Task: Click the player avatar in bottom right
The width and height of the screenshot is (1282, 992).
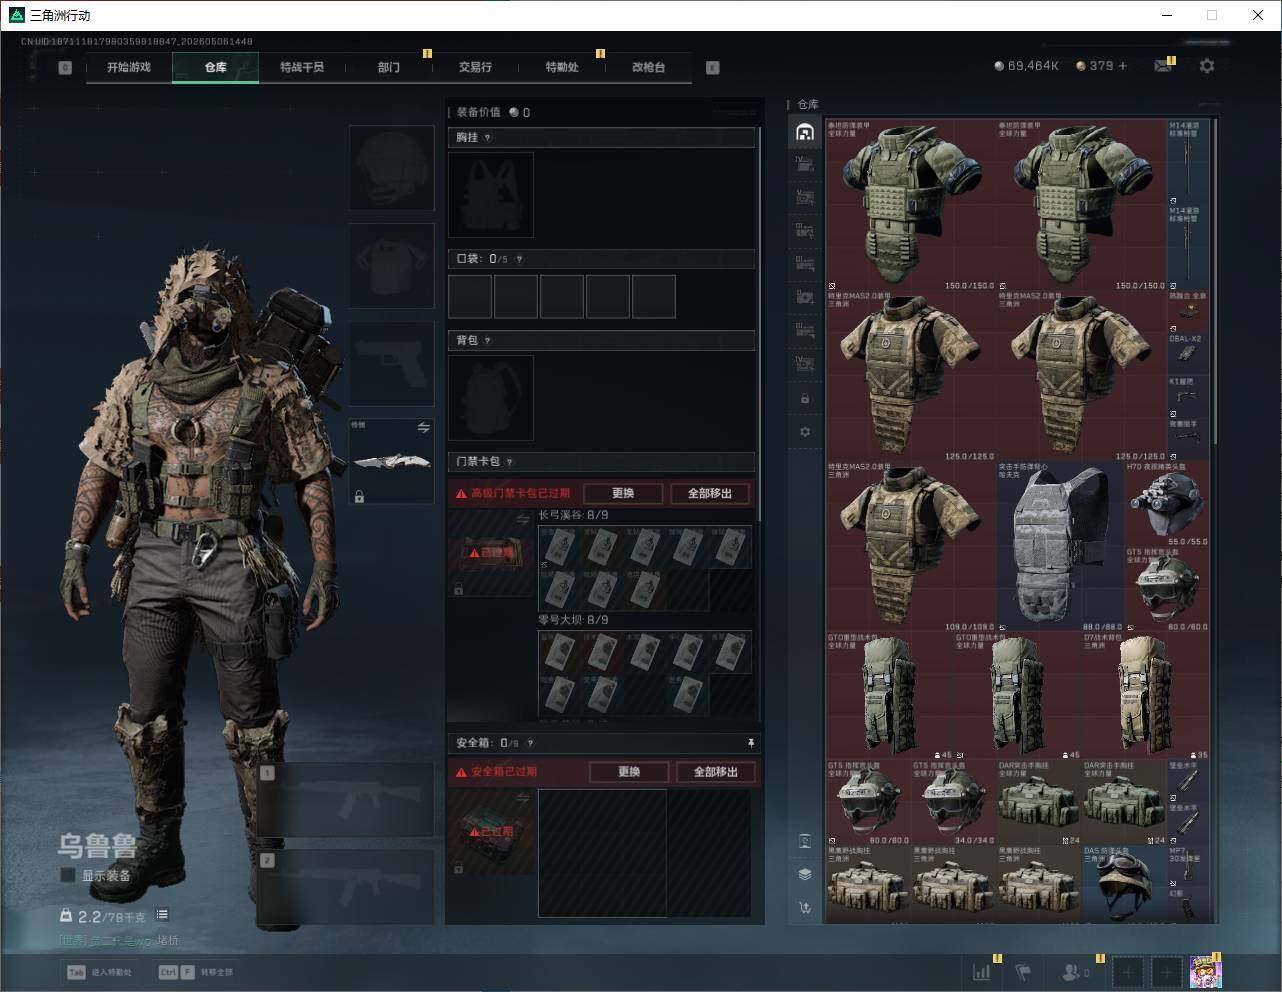Action: coord(1205,971)
